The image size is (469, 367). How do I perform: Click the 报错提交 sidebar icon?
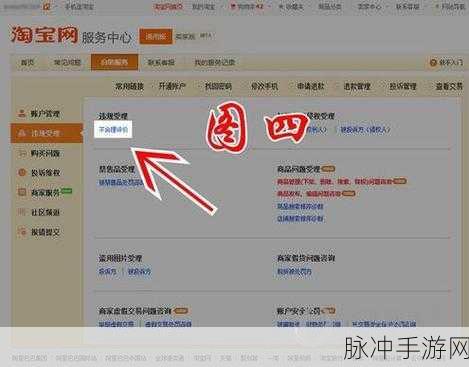pos(22,232)
